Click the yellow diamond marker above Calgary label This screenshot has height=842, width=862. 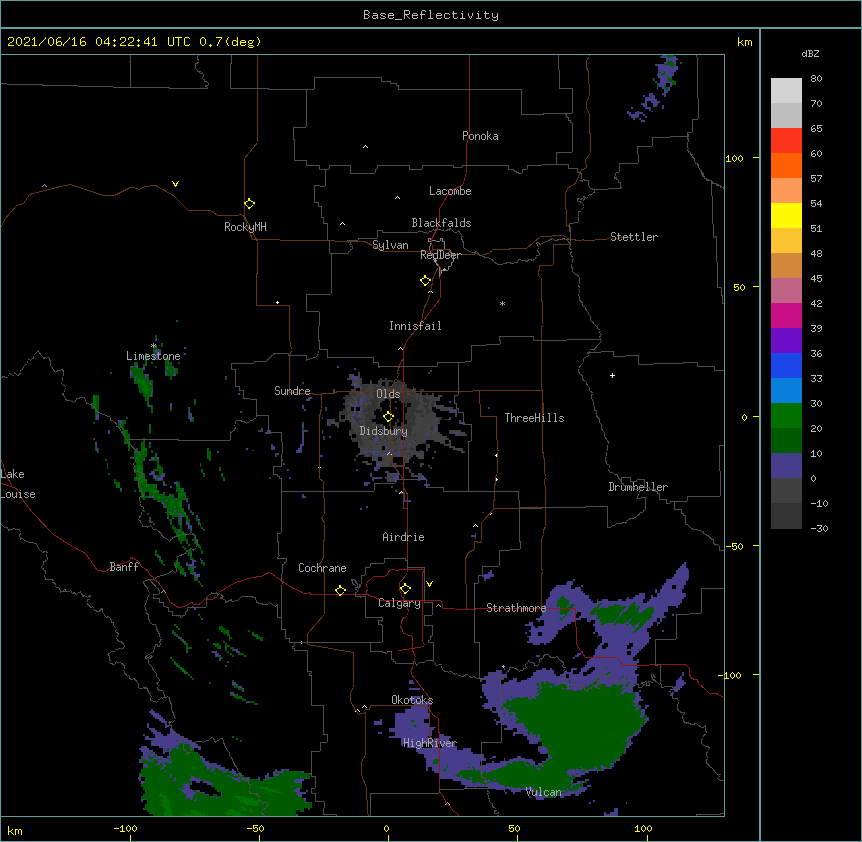tap(405, 589)
